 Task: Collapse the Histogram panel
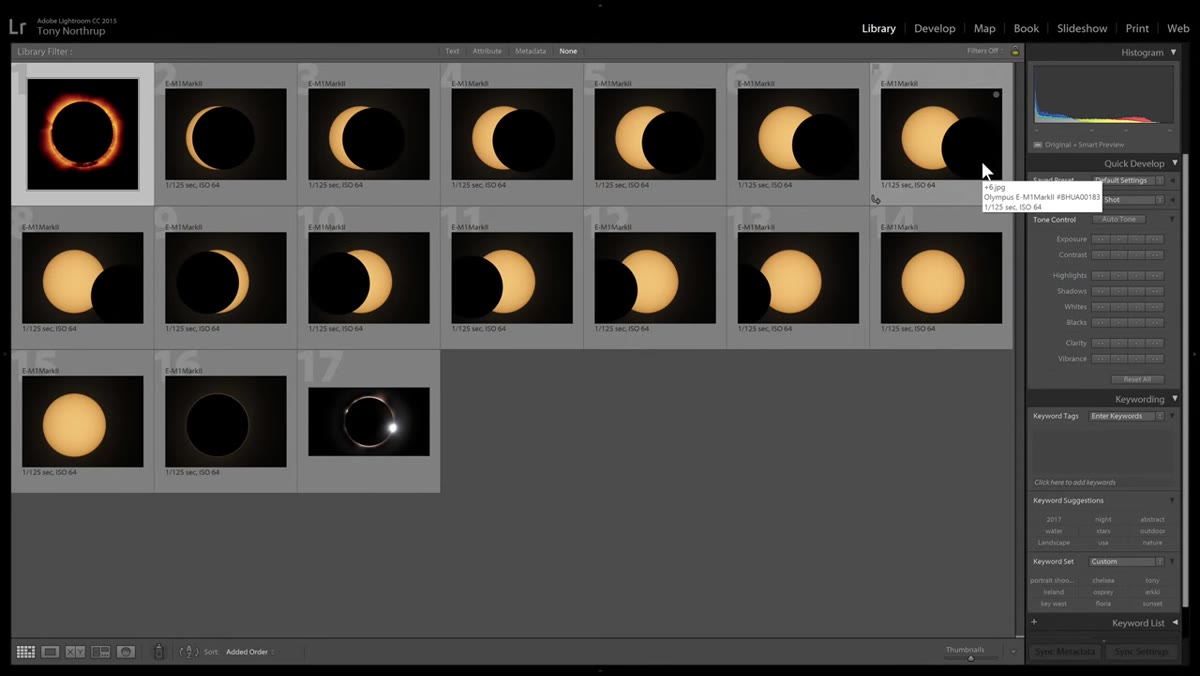coord(1174,52)
